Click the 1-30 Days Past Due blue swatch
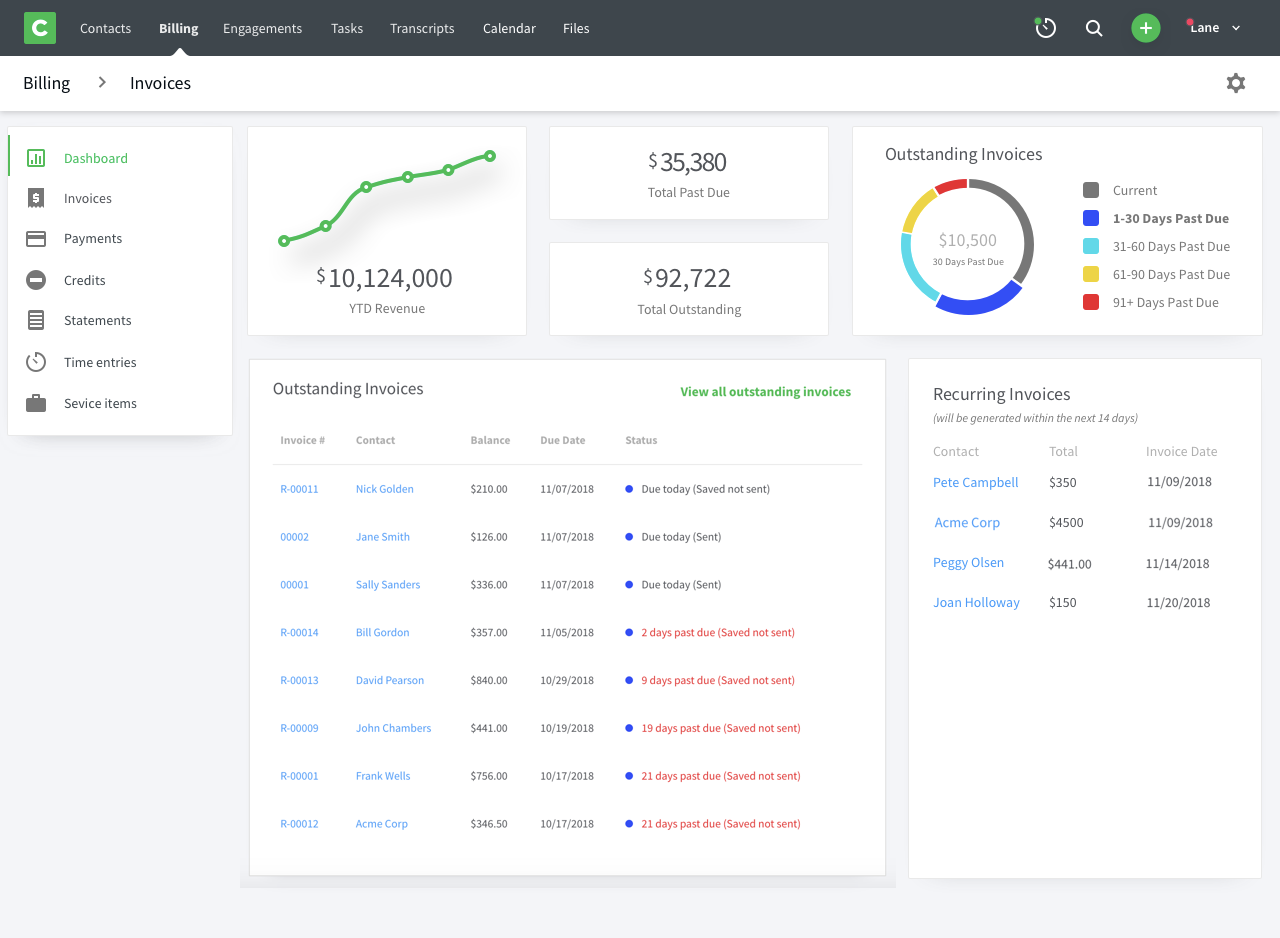 1091,218
